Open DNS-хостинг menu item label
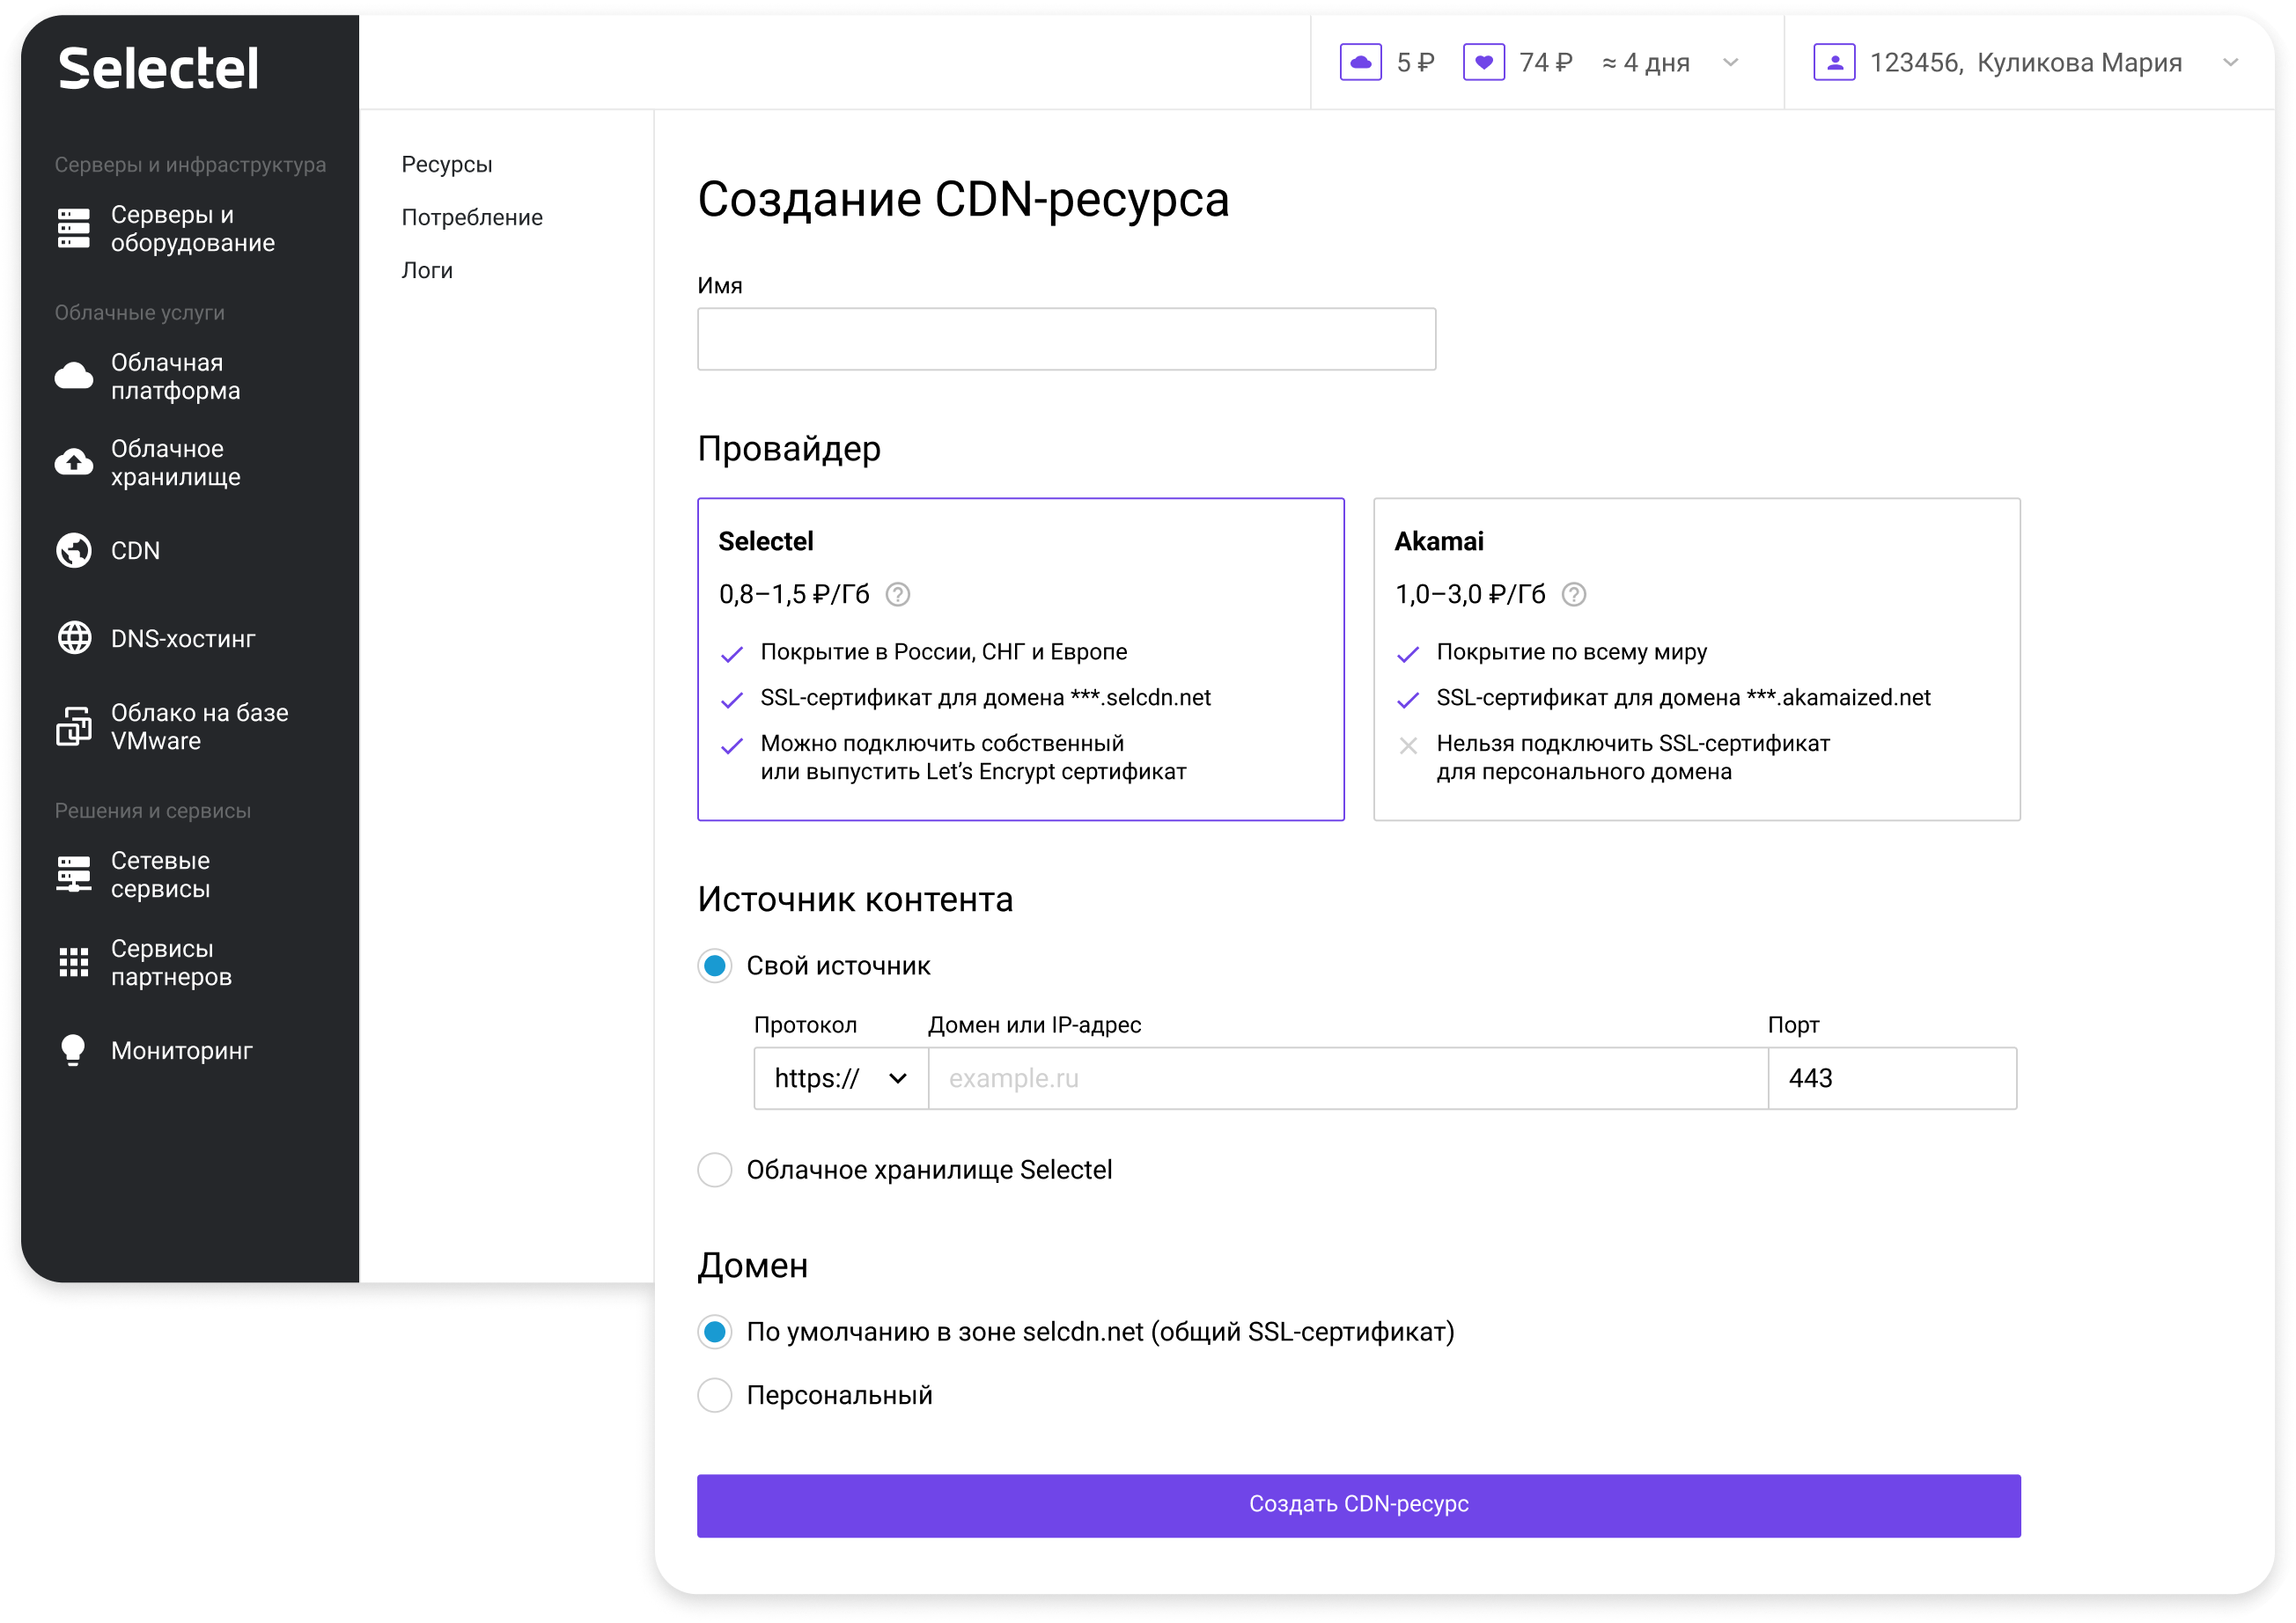The width and height of the screenshot is (2296, 1623). tap(183, 638)
